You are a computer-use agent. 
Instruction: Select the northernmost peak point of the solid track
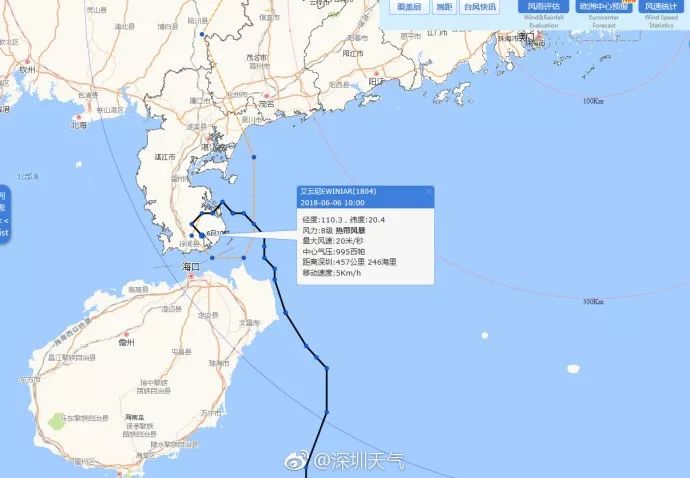pyautogui.click(x=223, y=202)
